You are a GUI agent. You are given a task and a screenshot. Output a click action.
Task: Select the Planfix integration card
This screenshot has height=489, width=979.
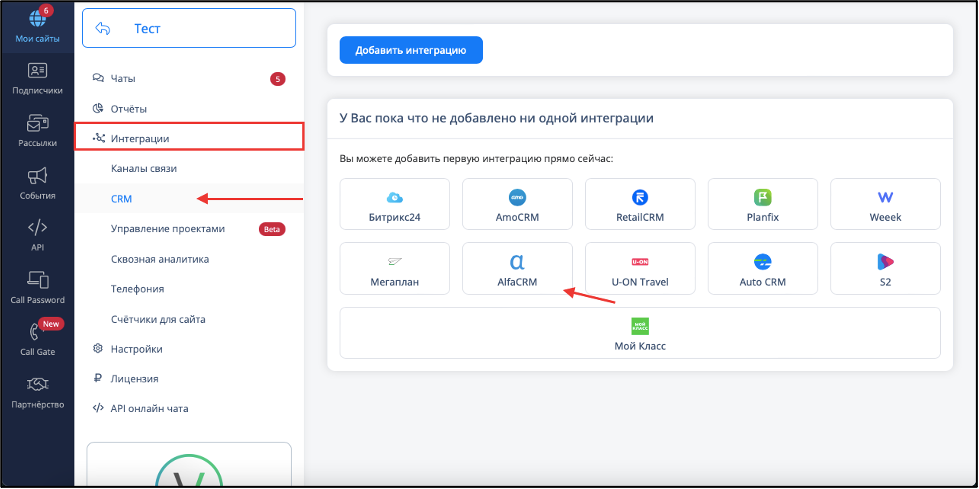(x=762, y=204)
